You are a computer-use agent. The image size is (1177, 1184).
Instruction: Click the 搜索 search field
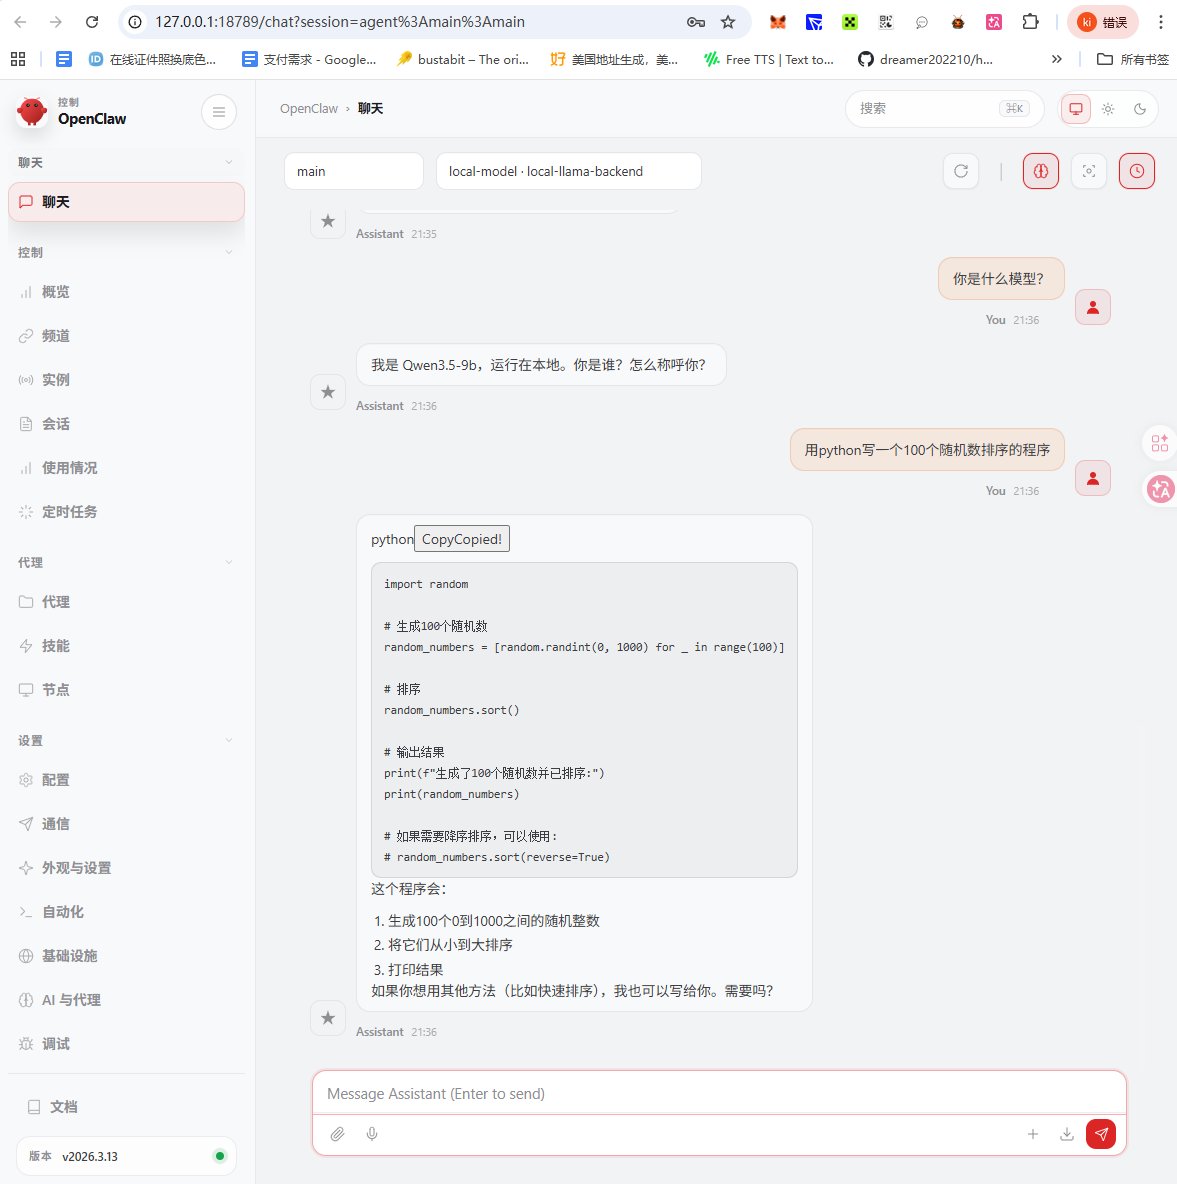coord(944,109)
